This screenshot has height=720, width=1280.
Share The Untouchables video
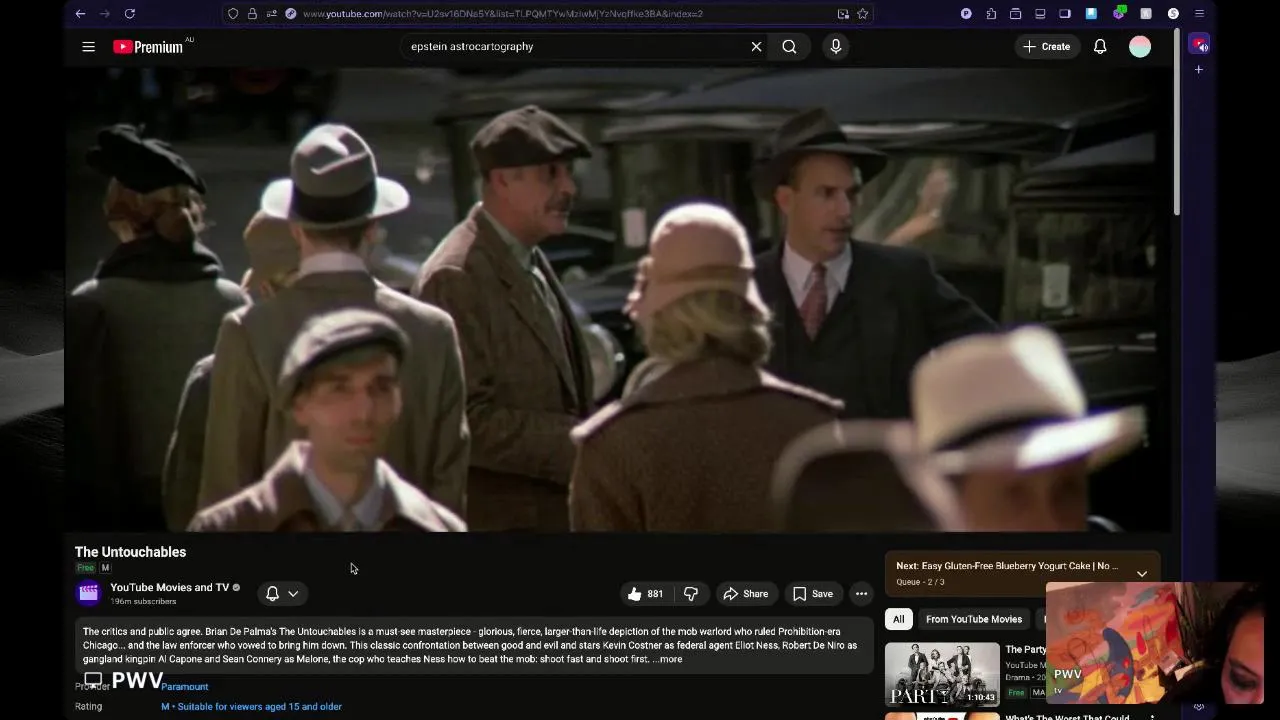tap(745, 594)
